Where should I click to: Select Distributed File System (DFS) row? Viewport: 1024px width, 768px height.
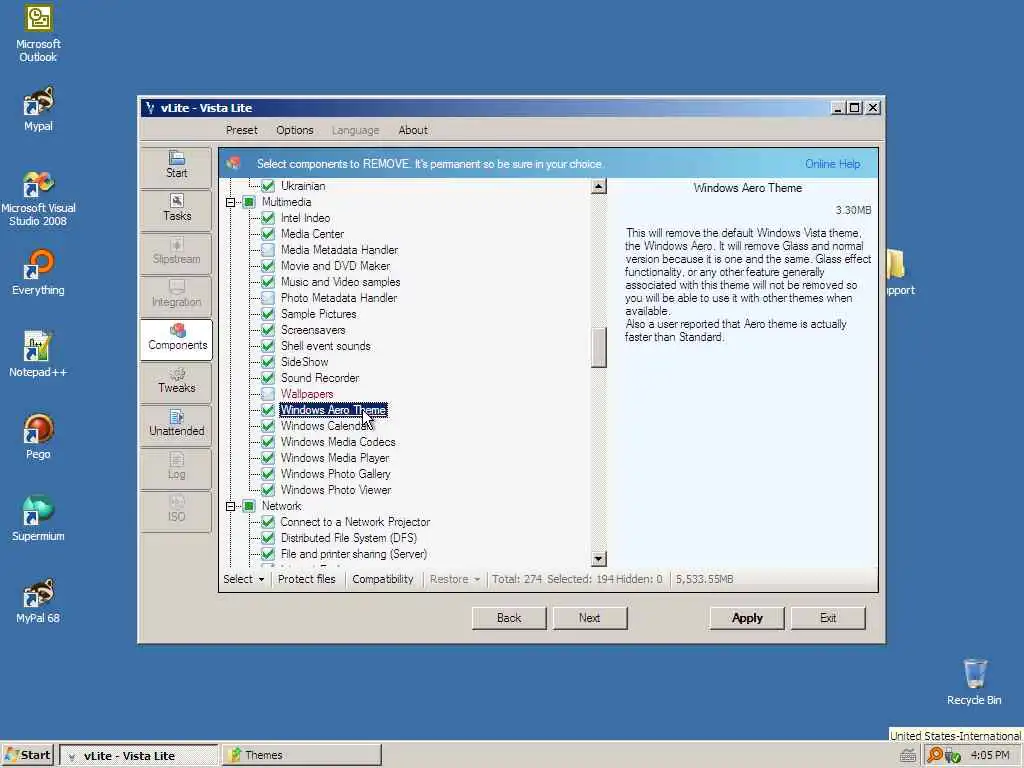348,538
